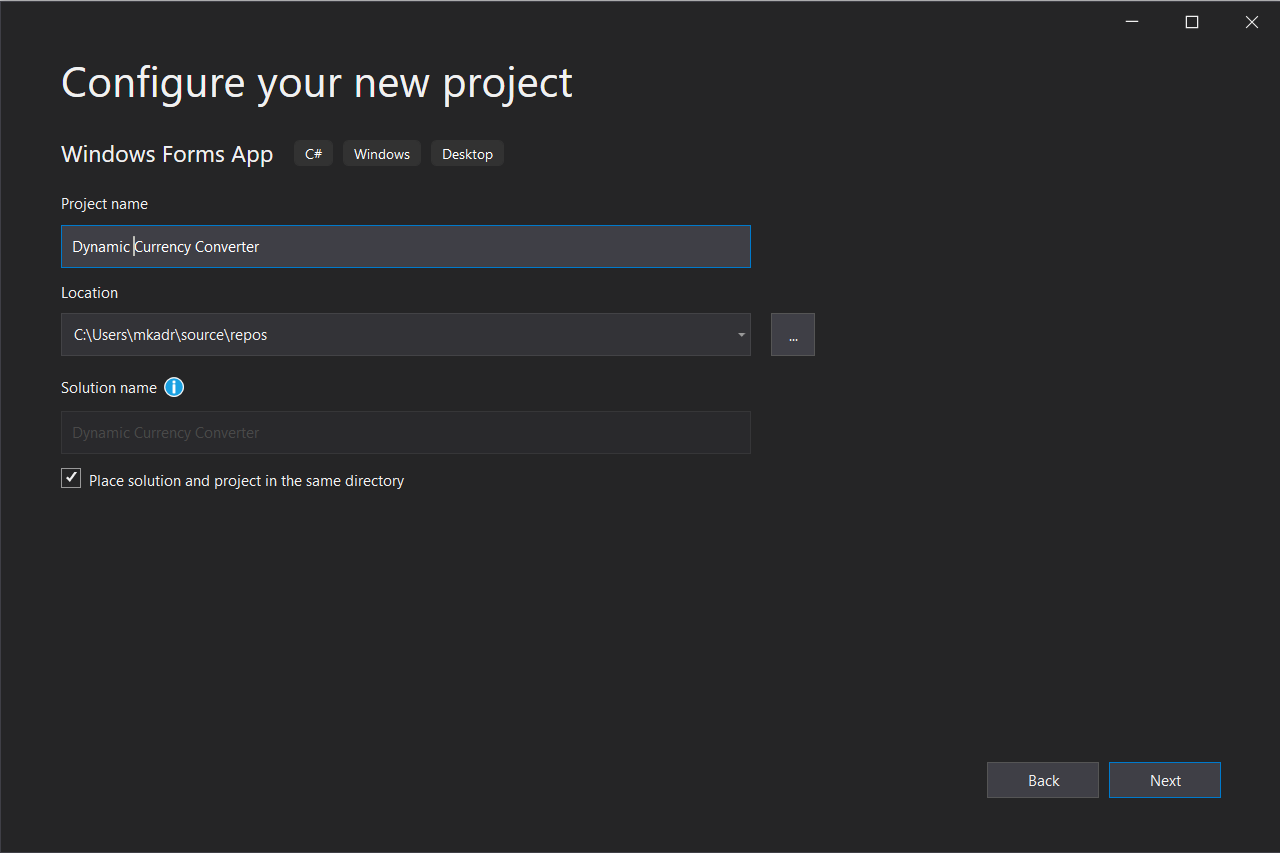
Task: Click the Location label
Action: tap(89, 293)
